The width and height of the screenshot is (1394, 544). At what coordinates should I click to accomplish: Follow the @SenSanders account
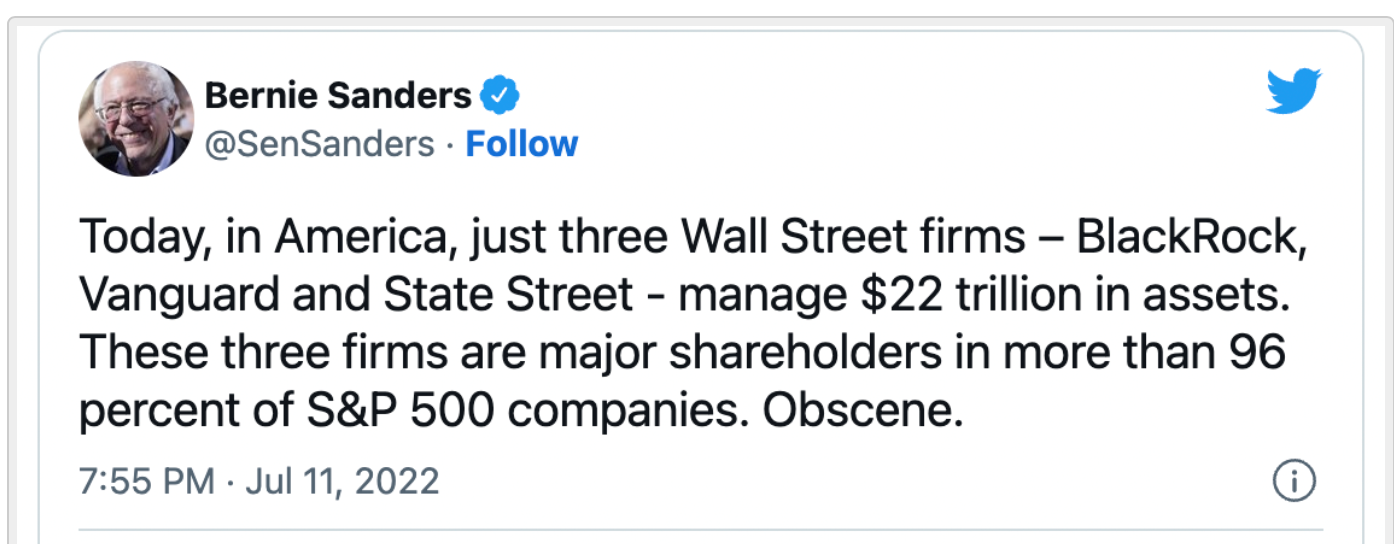(x=522, y=144)
